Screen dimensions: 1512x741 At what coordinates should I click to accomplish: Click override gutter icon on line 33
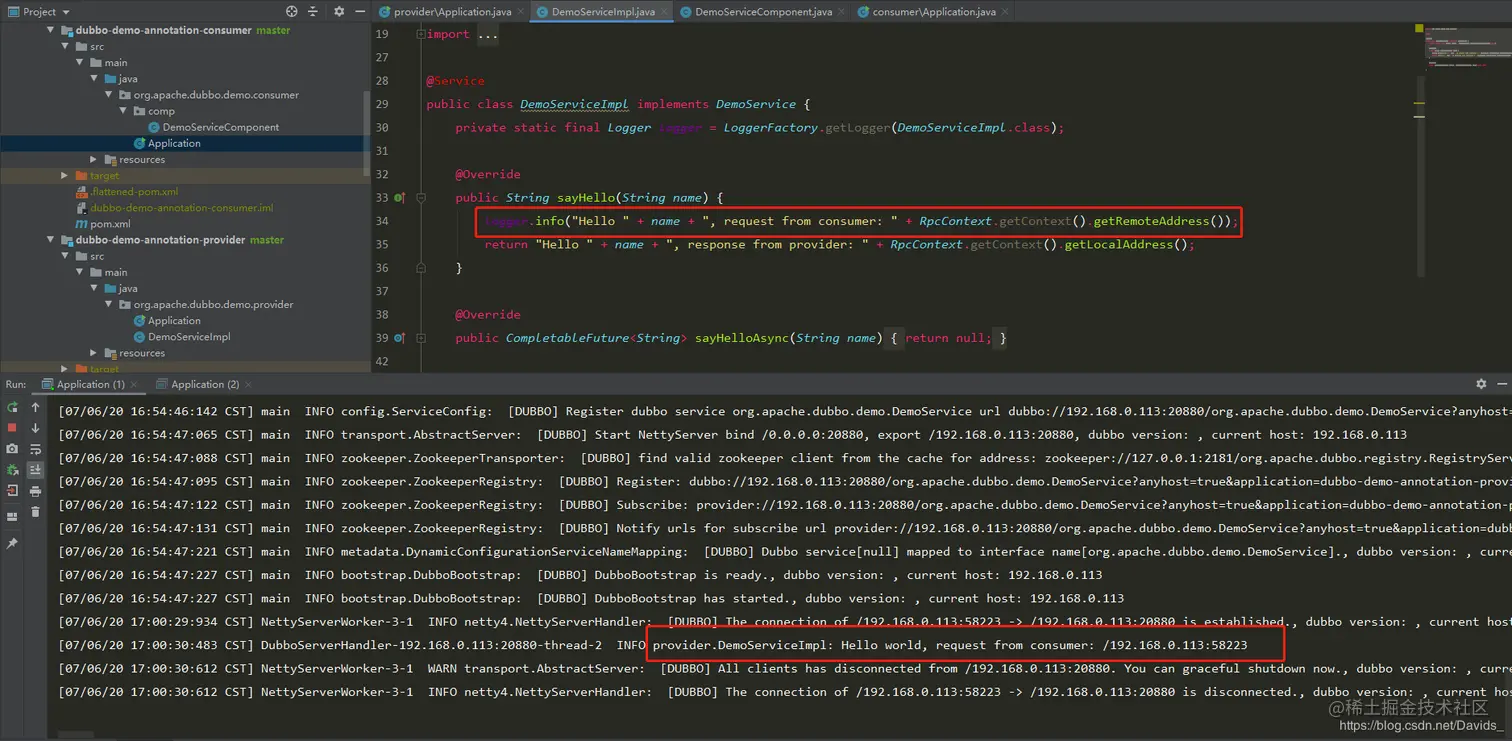point(399,198)
